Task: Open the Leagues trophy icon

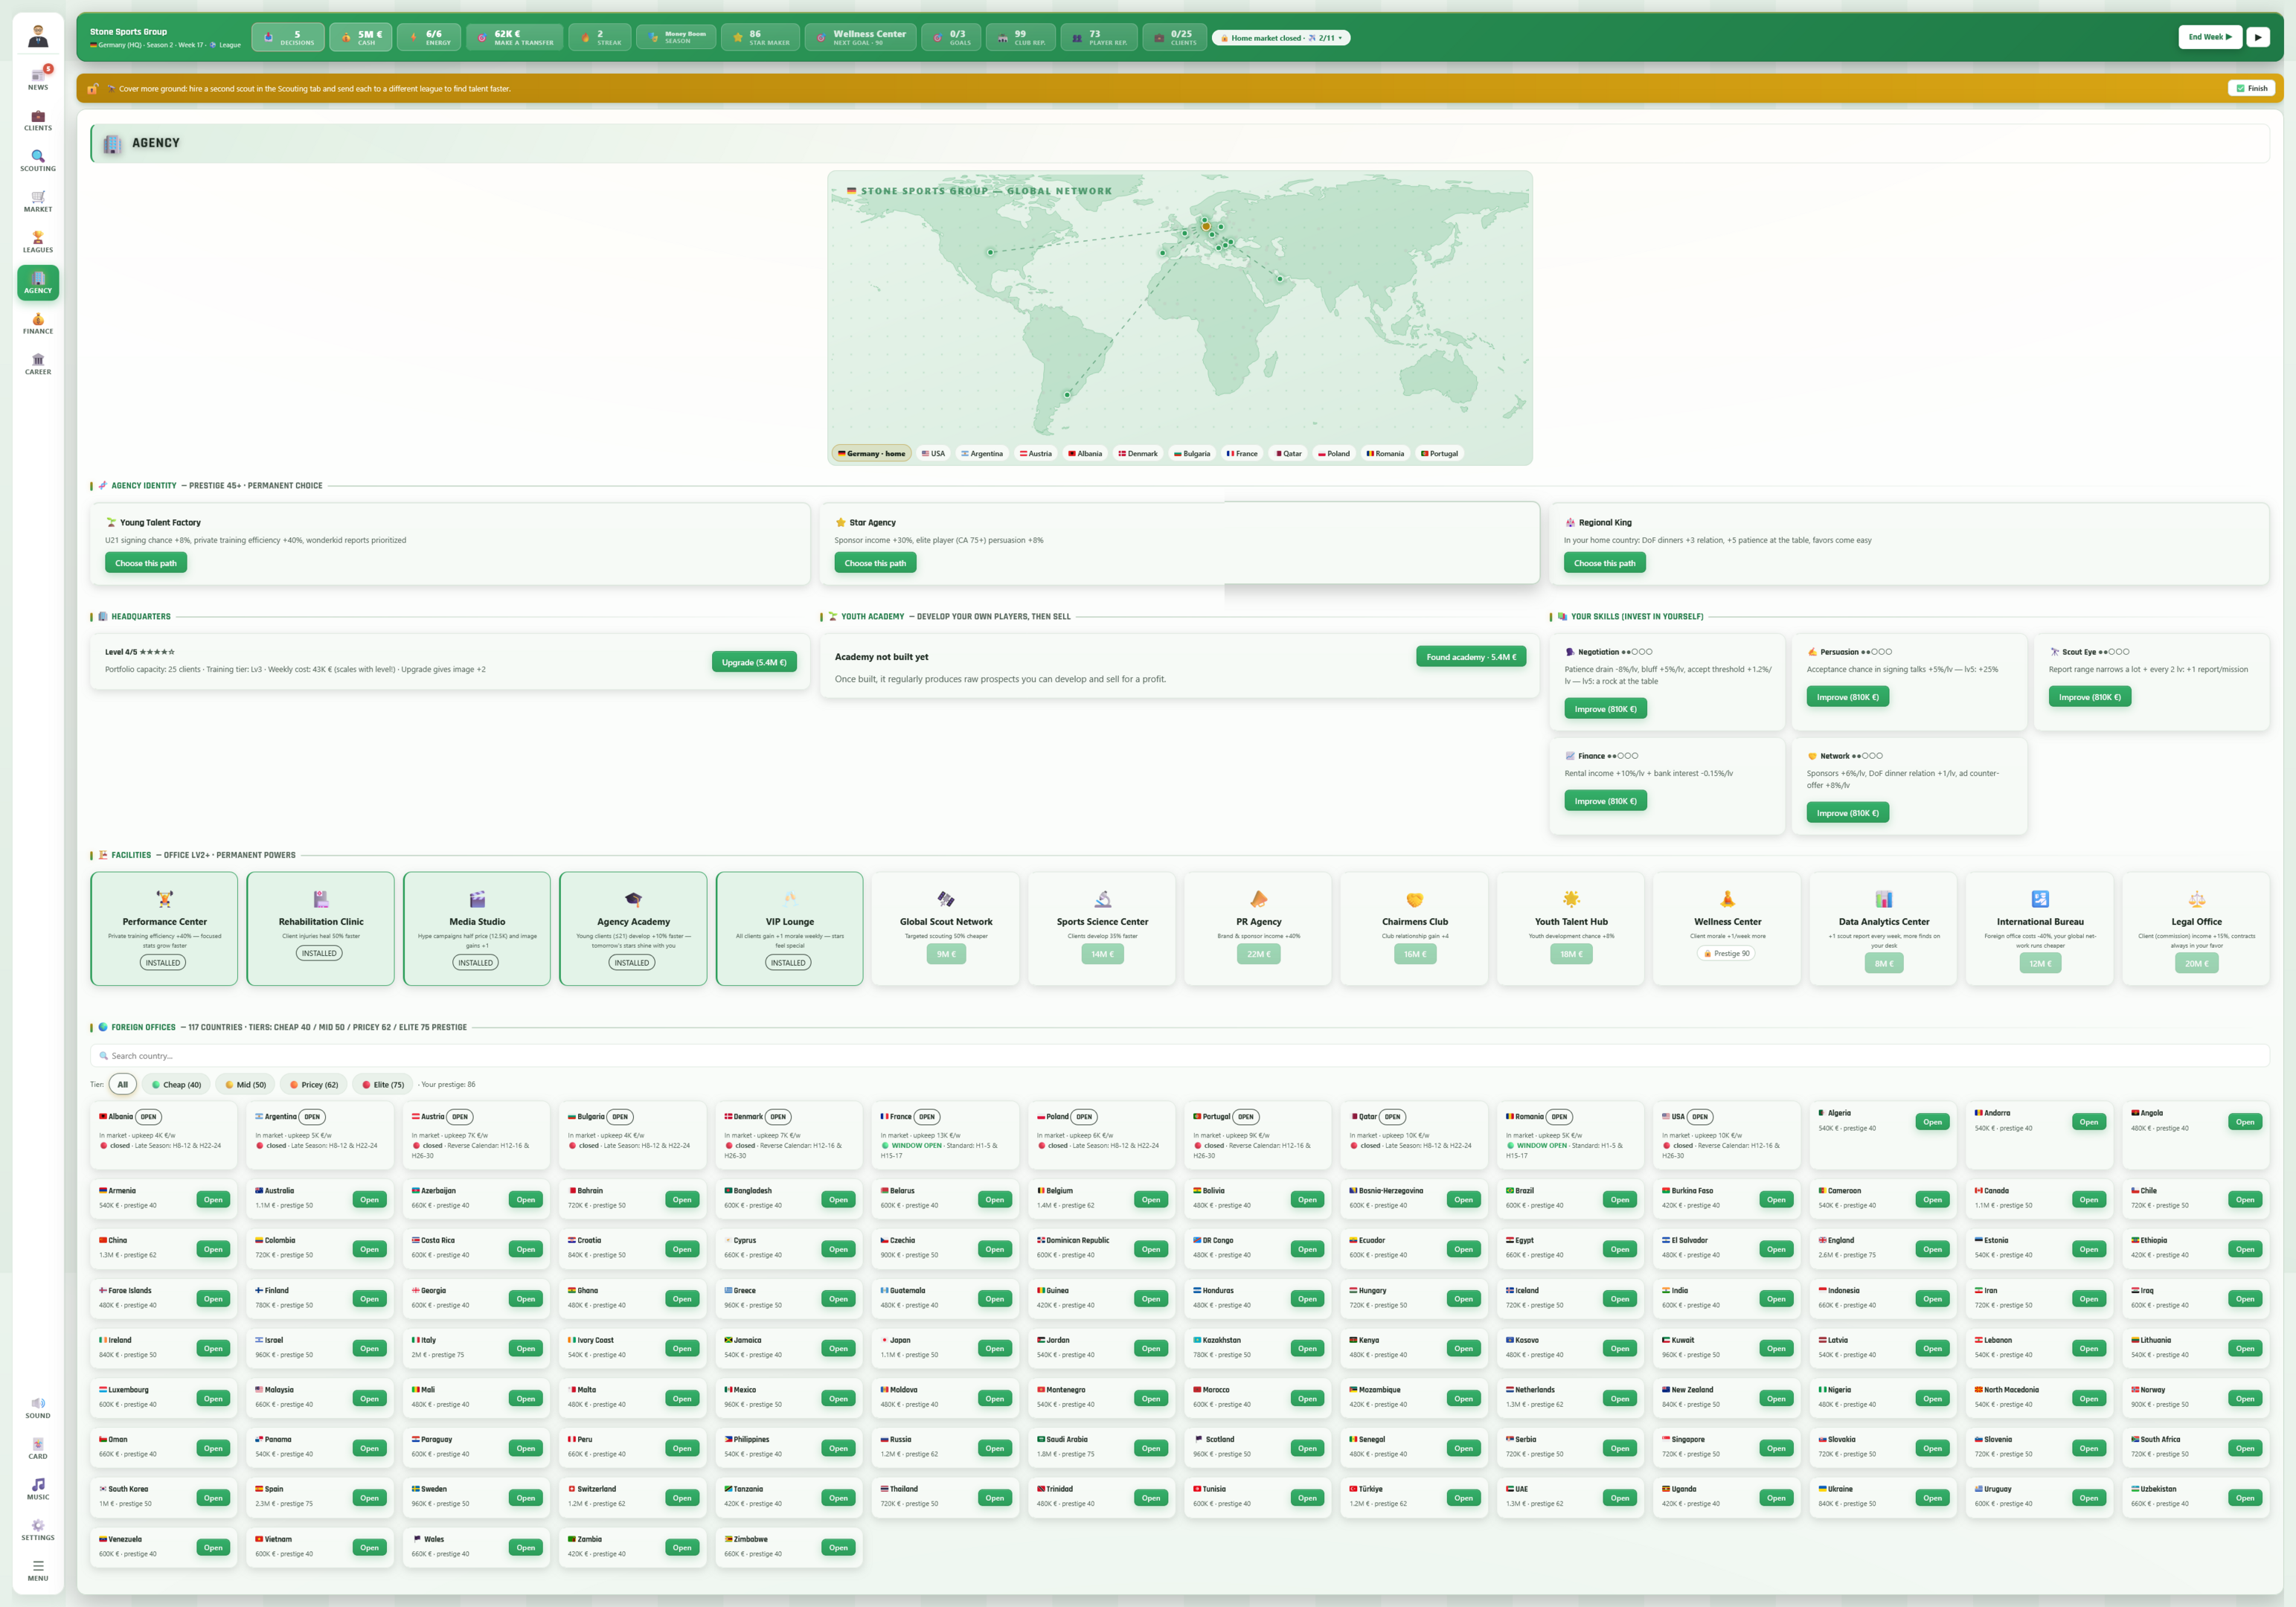Action: (x=38, y=242)
